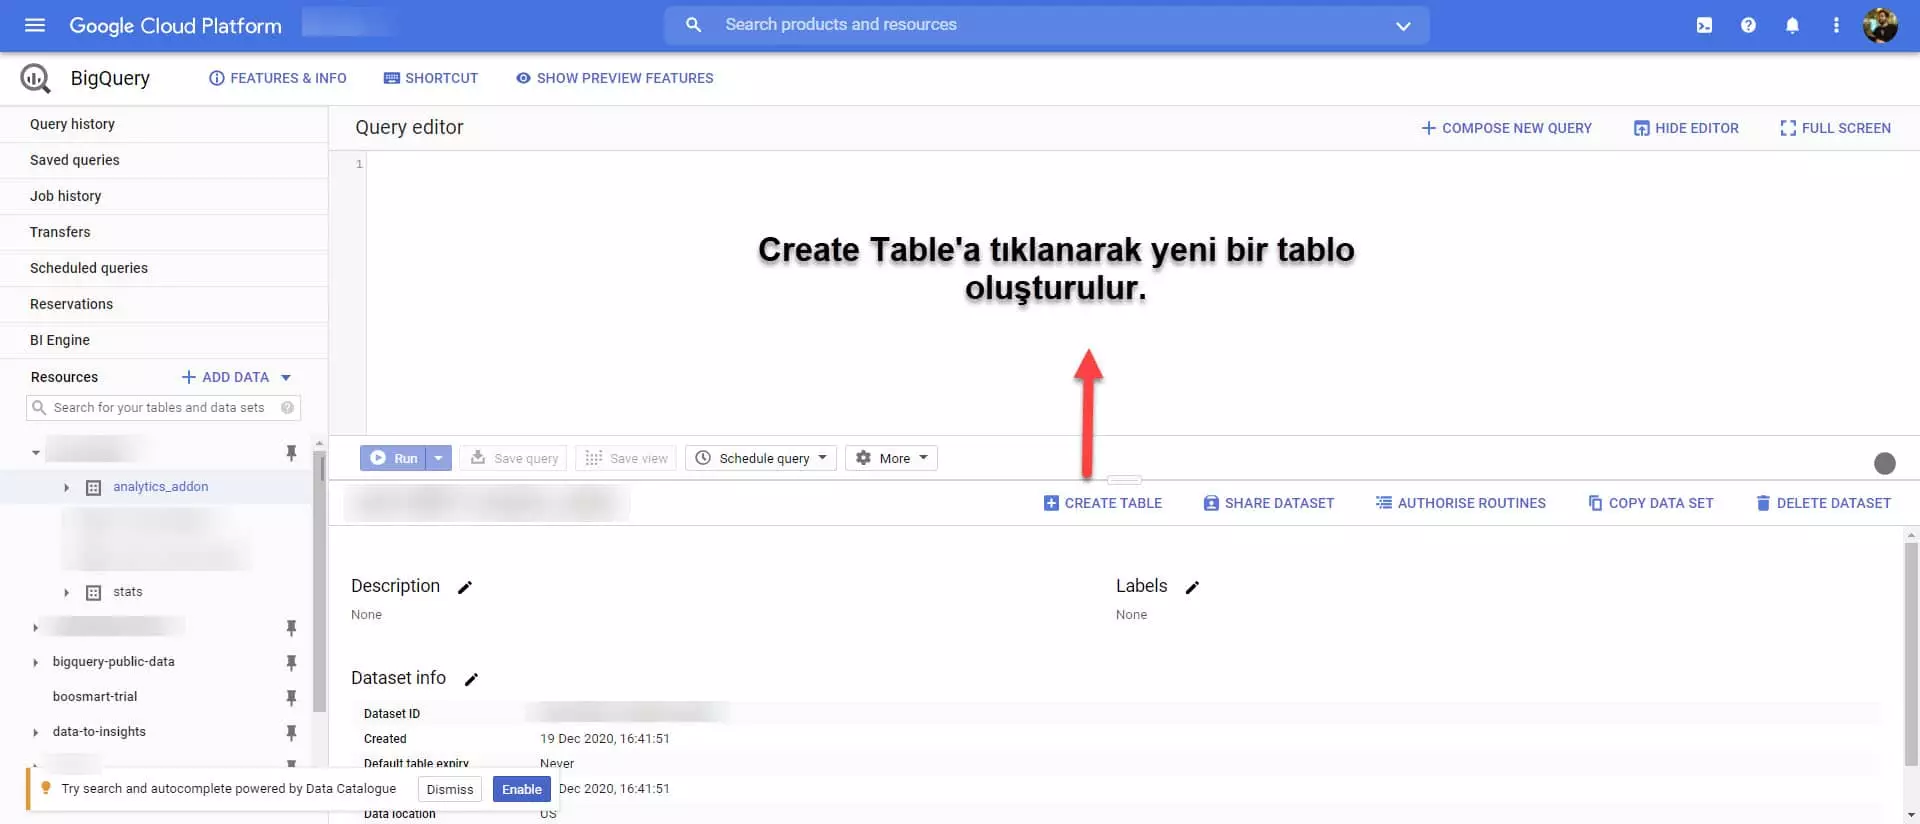
Task: Expand the analytics_addon dataset
Action: click(66, 487)
